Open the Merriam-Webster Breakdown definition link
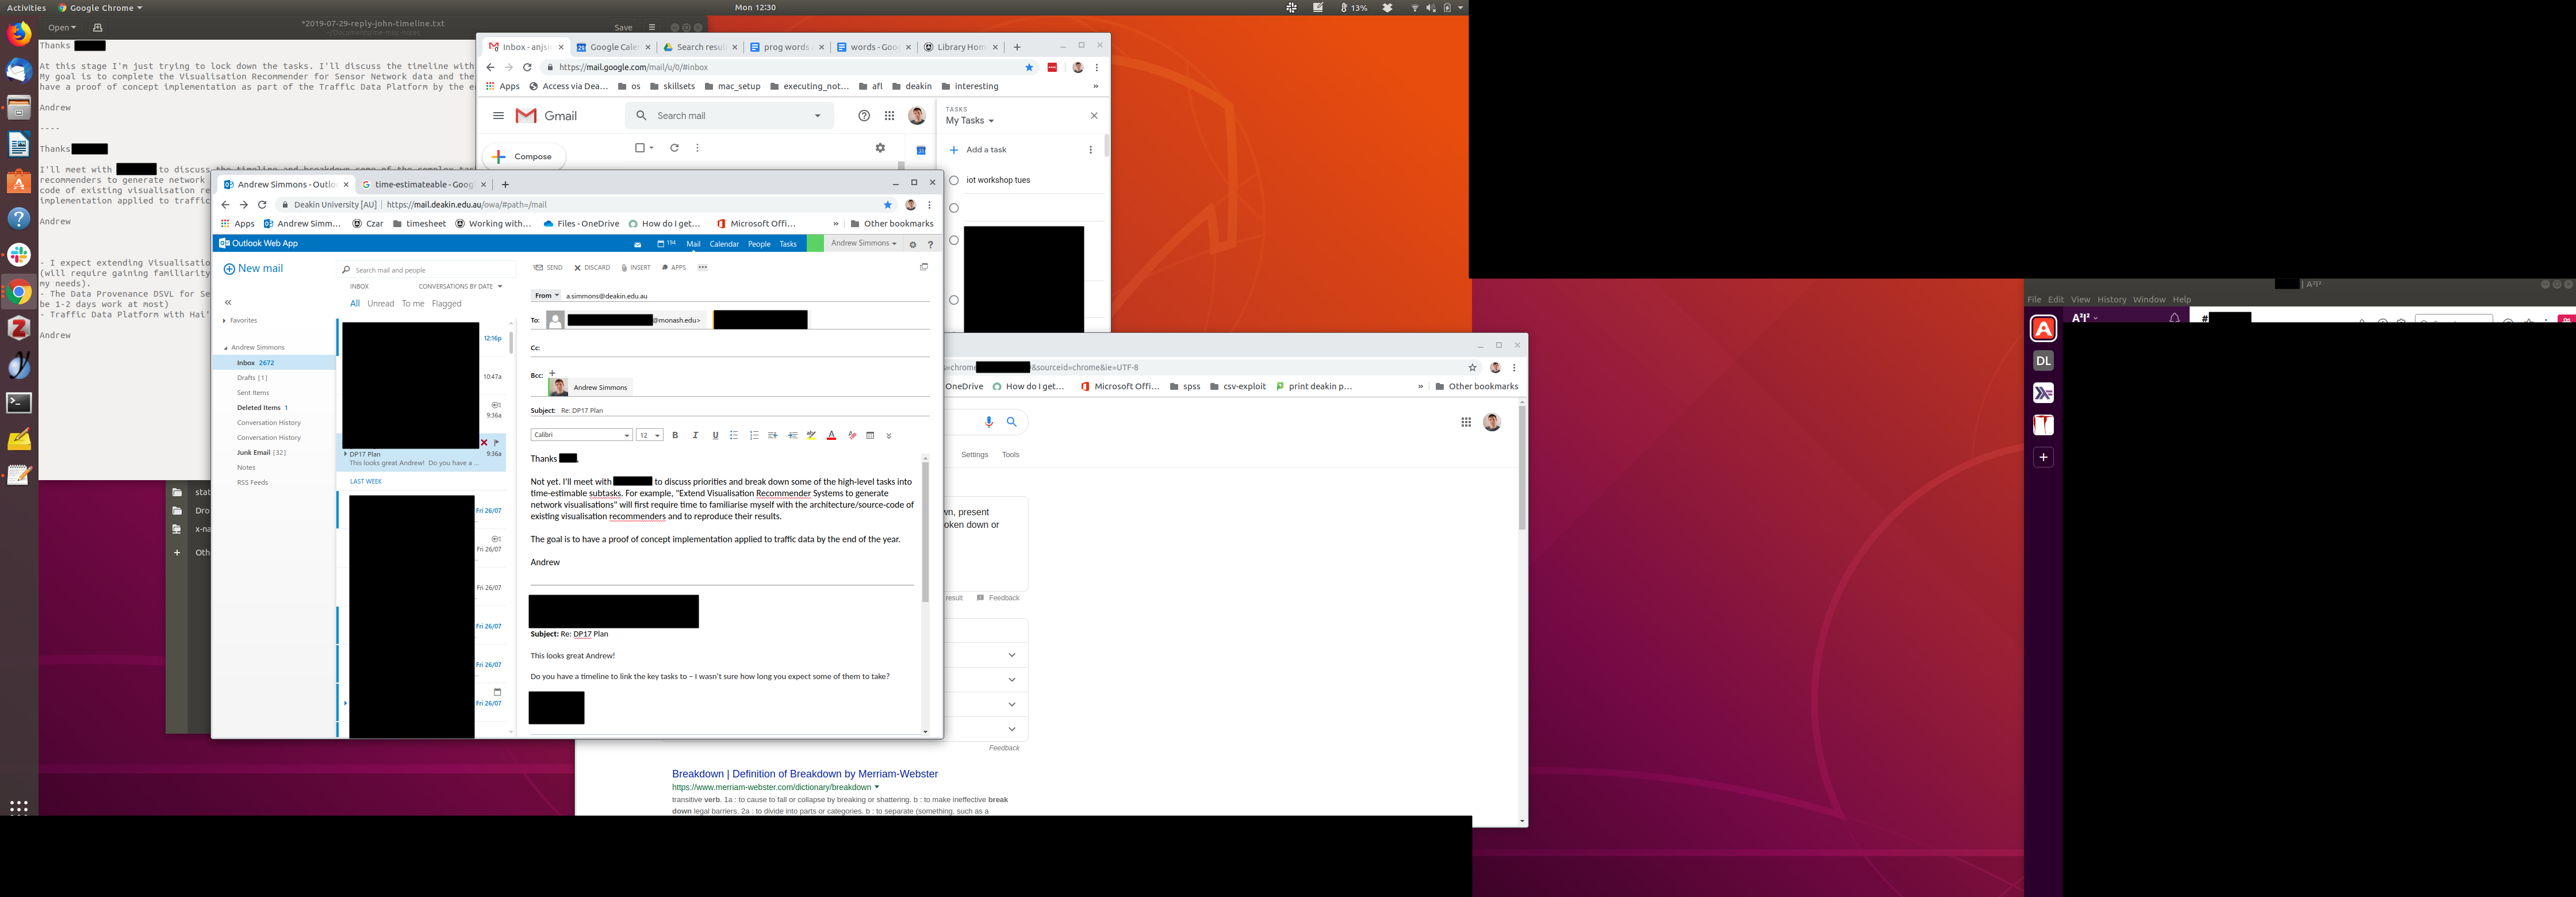This screenshot has width=2576, height=897. (804, 774)
